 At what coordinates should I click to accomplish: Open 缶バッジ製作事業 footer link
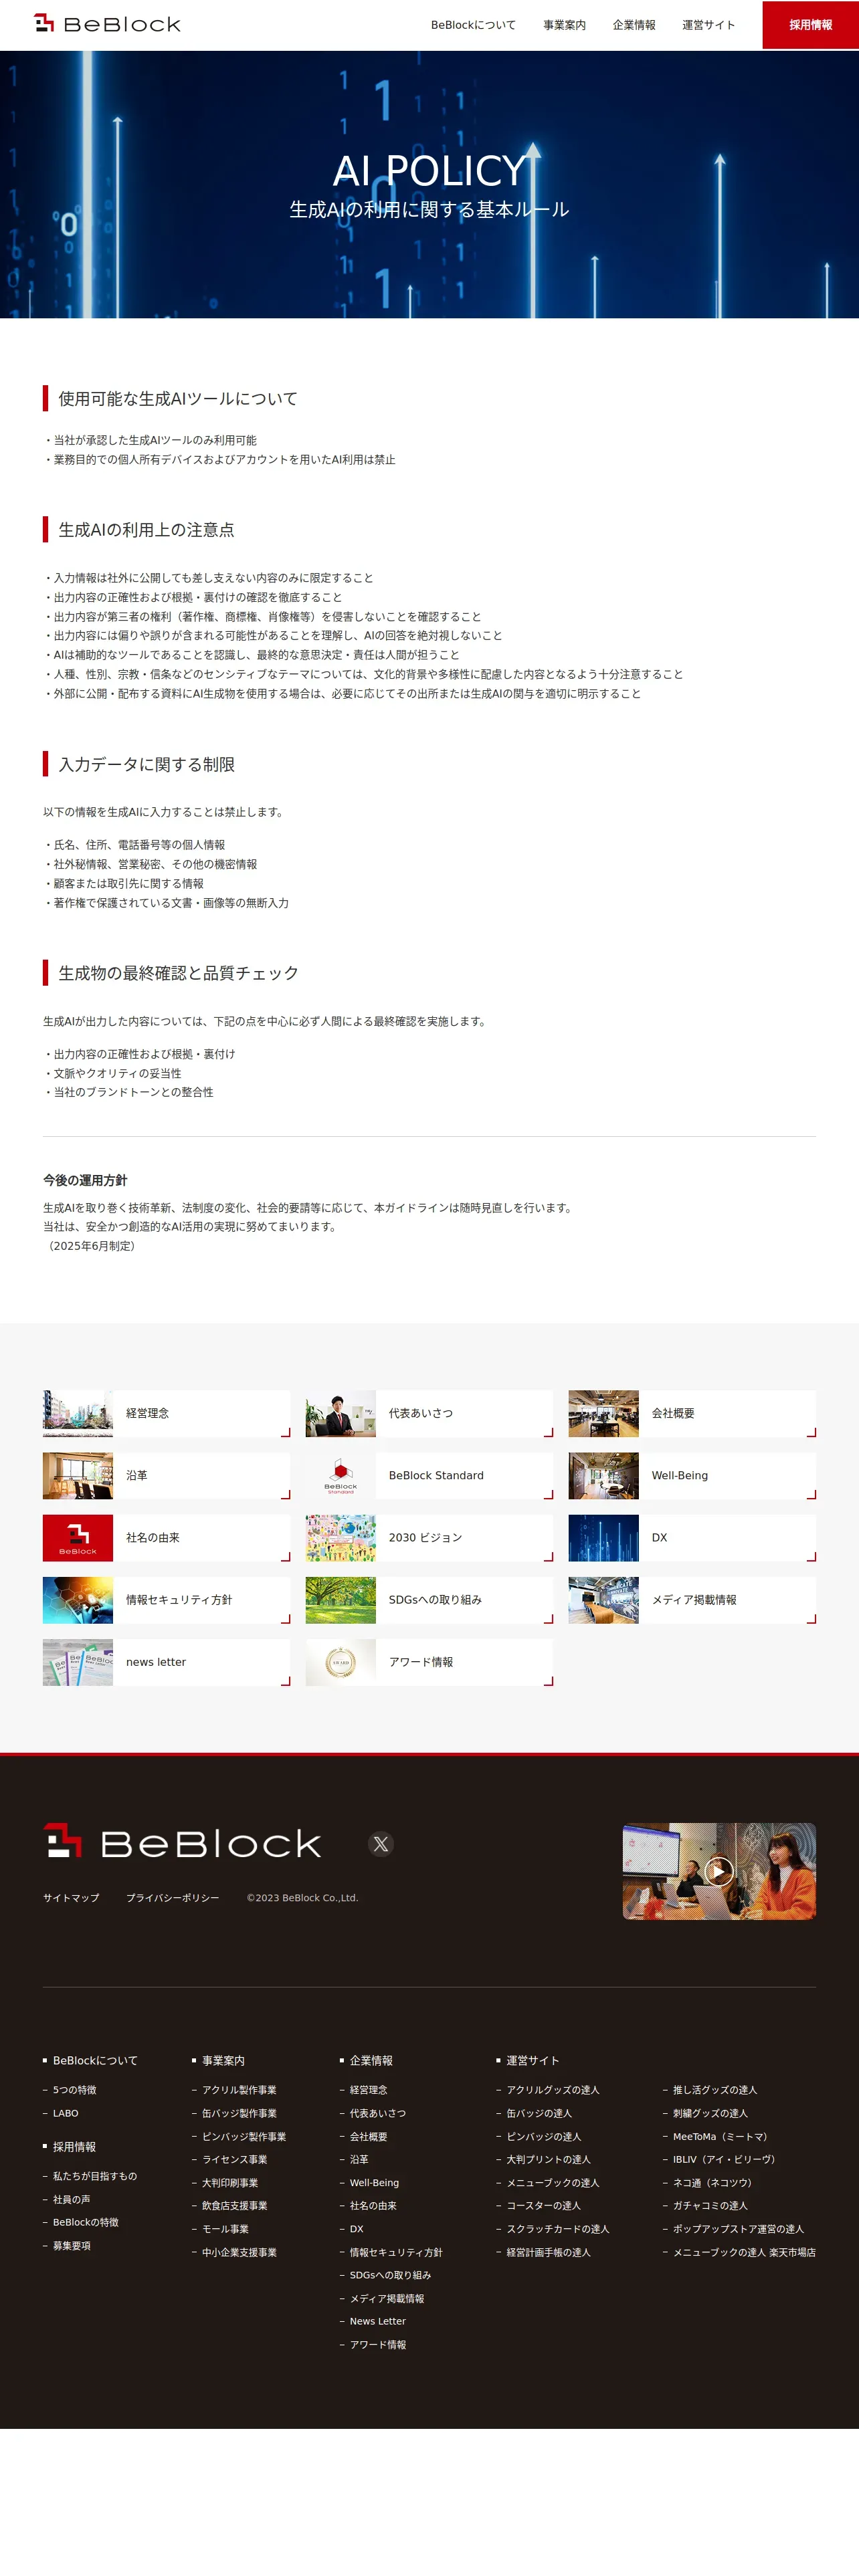[239, 2113]
